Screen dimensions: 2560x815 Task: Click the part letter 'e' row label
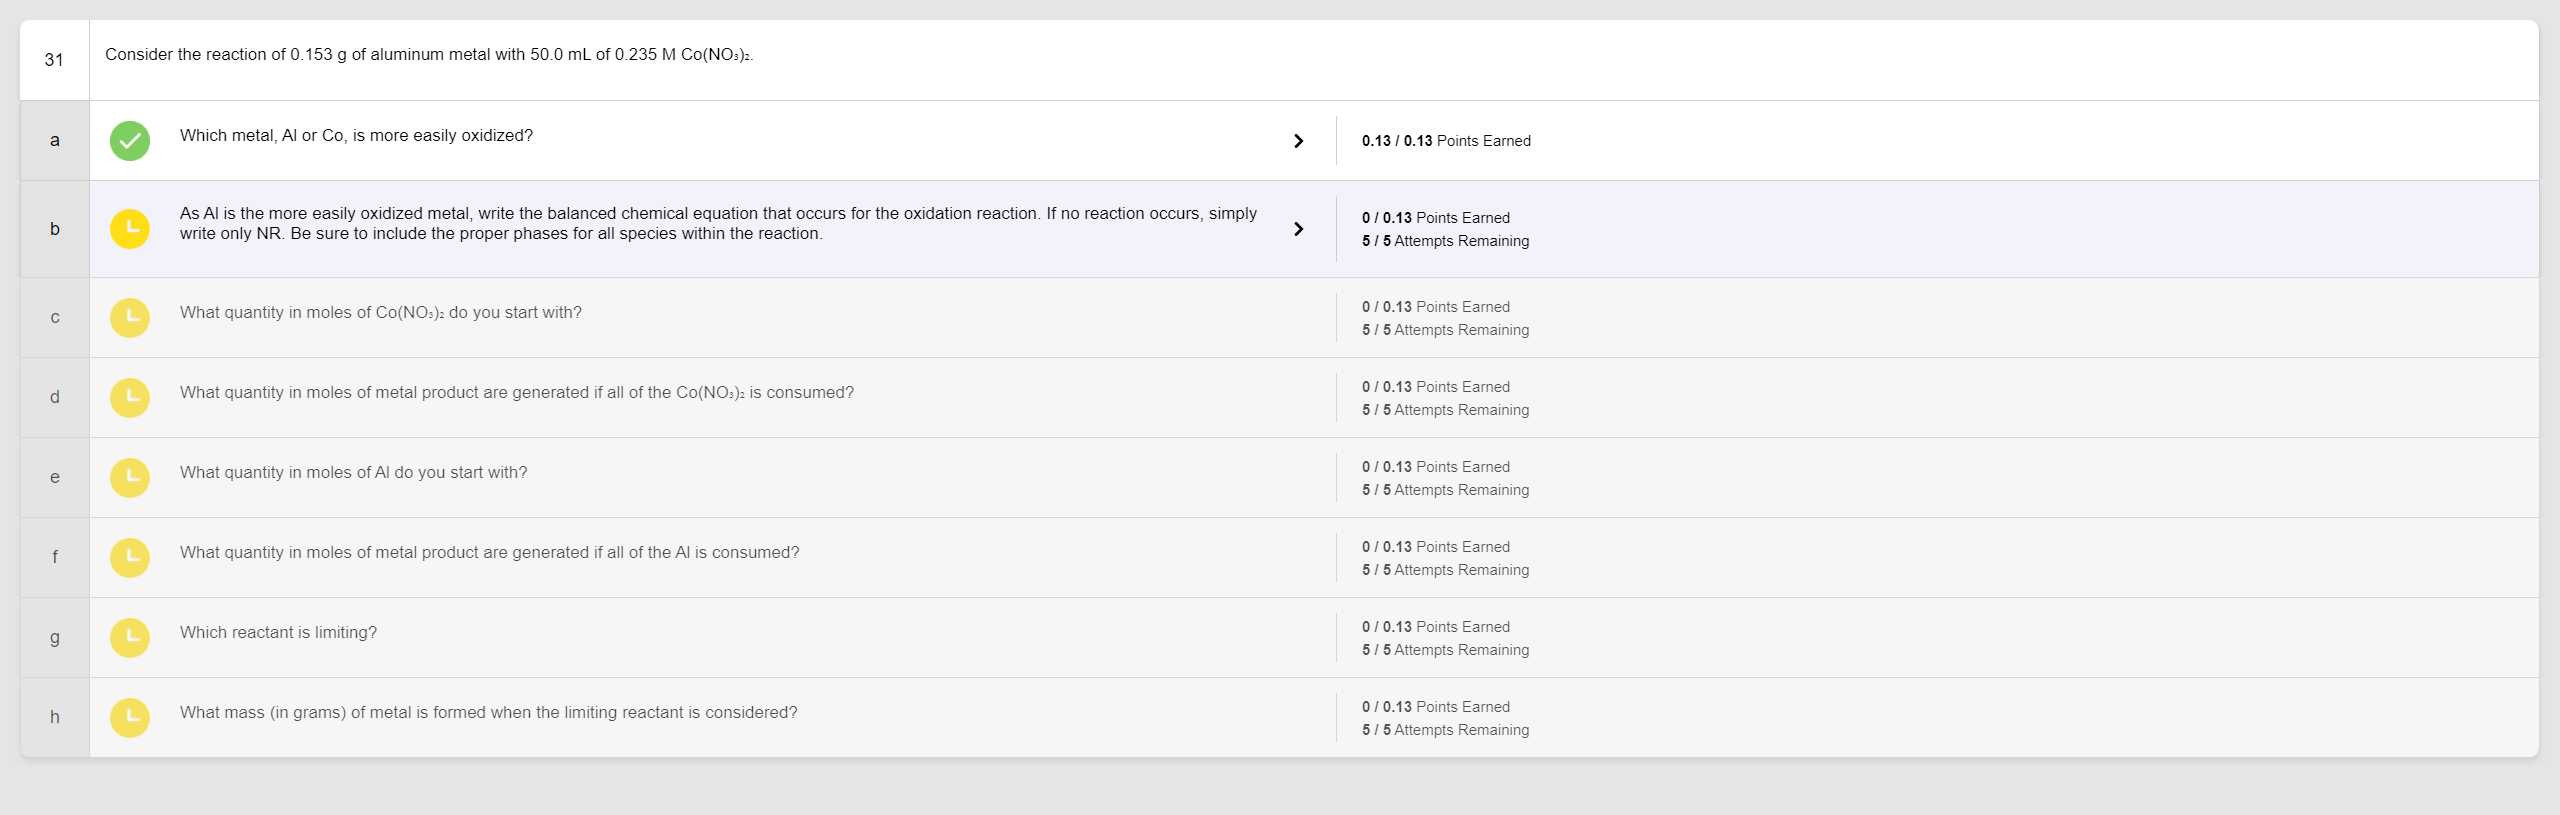[x=55, y=478]
